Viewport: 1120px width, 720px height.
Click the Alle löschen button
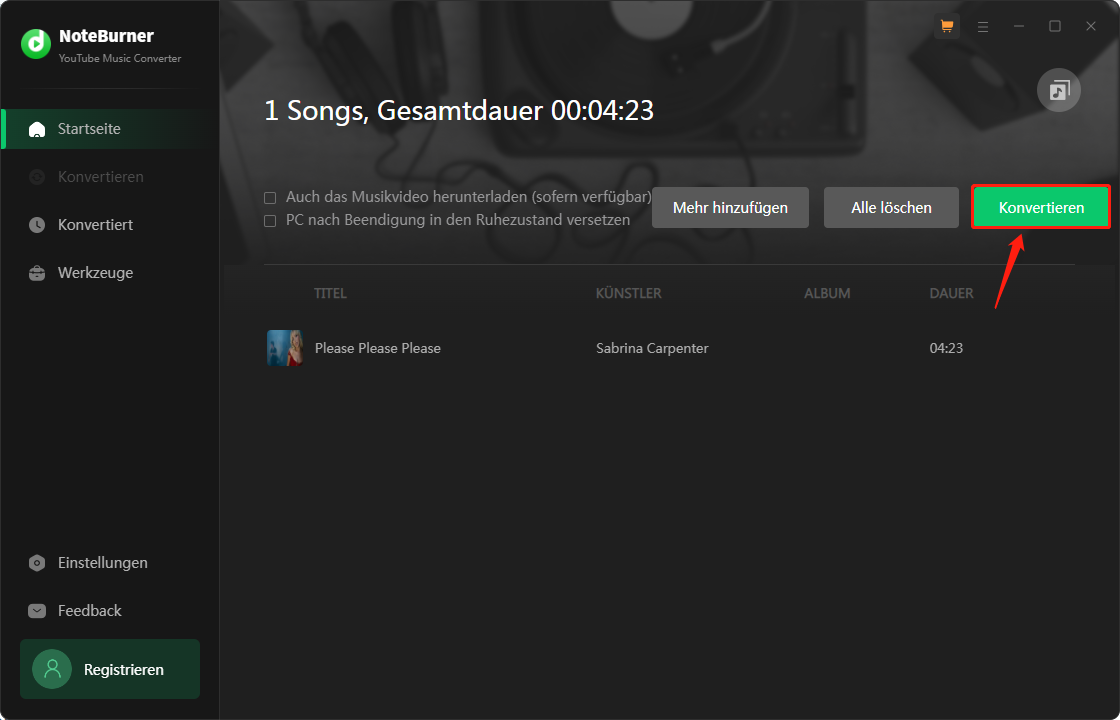(891, 208)
